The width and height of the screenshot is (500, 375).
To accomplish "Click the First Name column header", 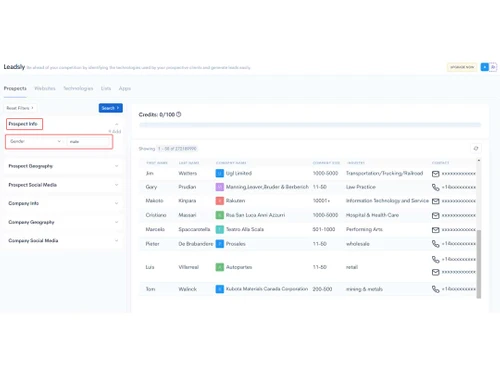I will pos(157,163).
